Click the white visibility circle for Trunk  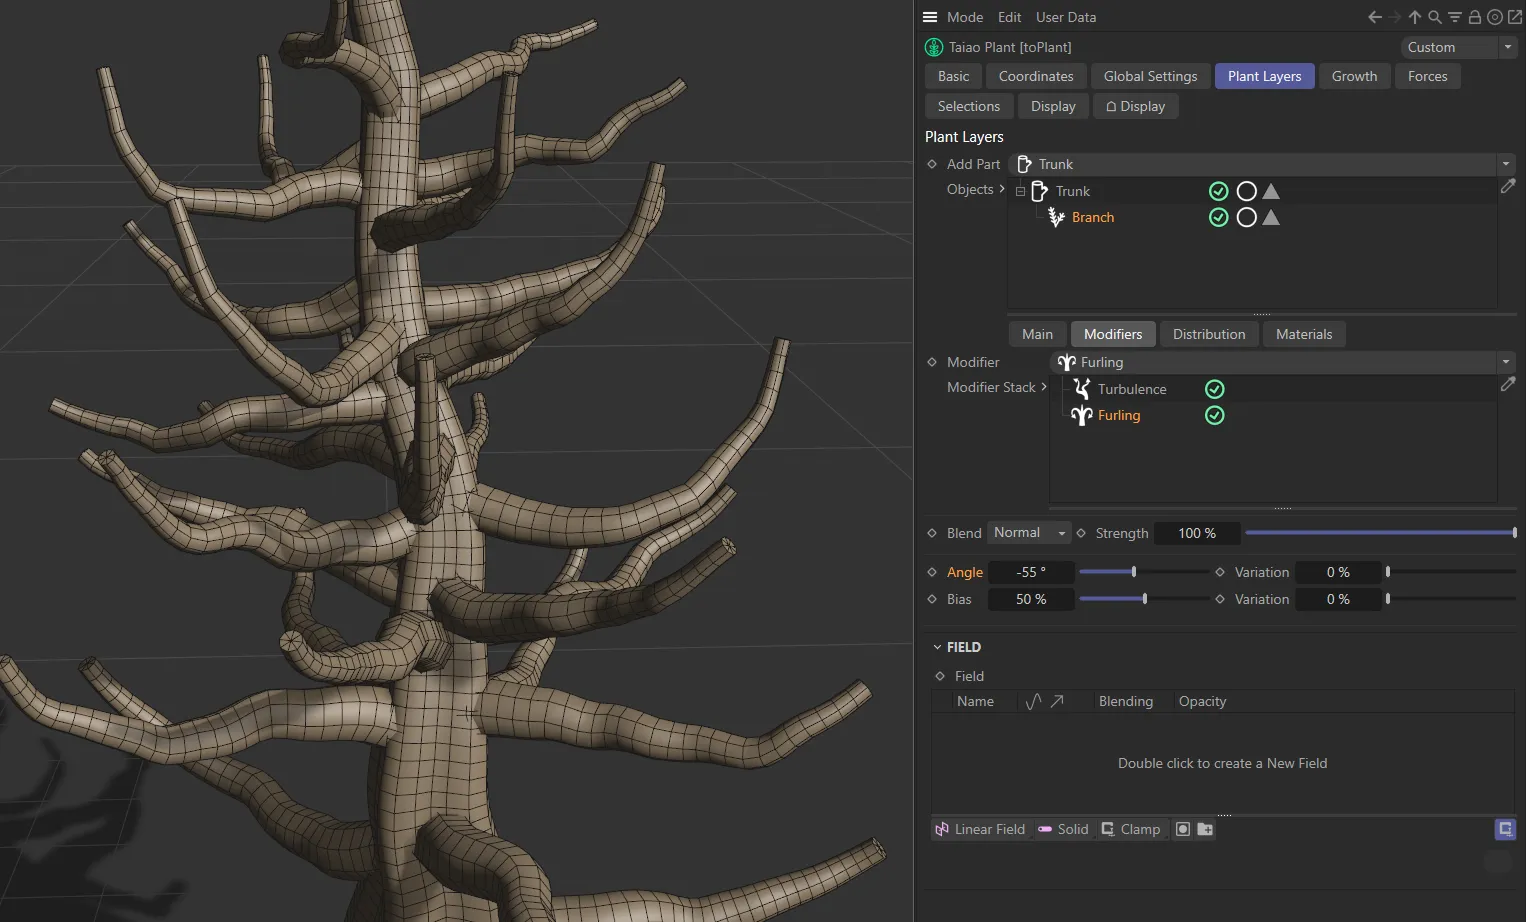point(1247,190)
